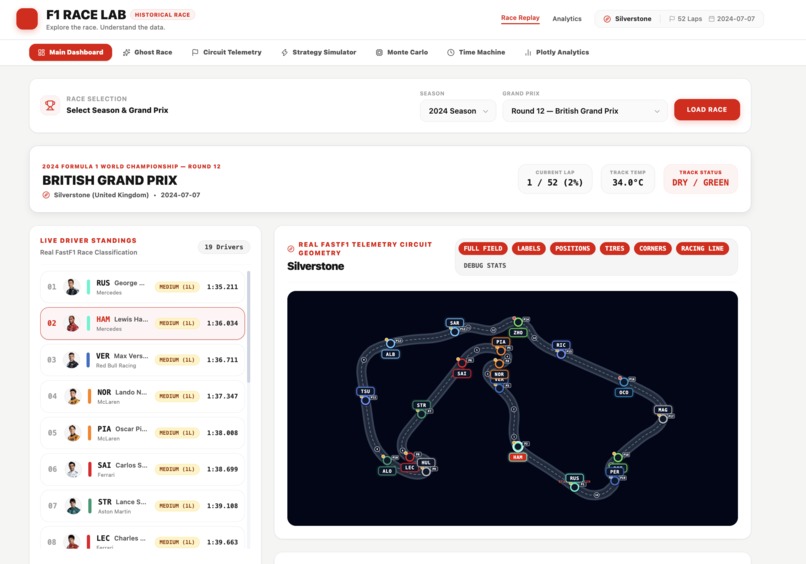
Task: Toggle the Full Field display option
Action: 483,248
